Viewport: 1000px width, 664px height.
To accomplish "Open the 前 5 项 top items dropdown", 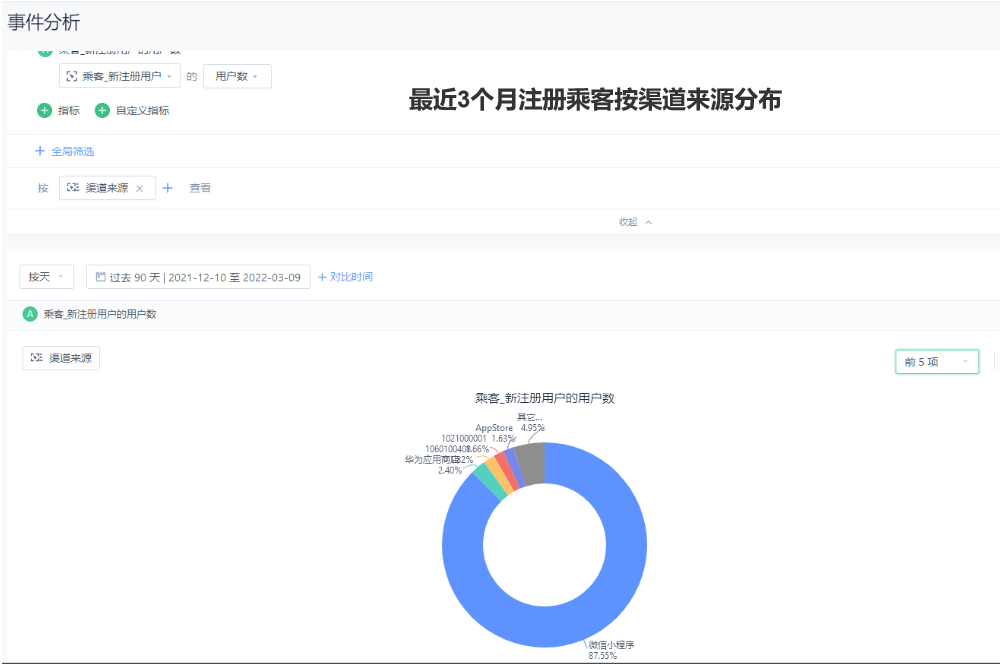I will (936, 362).
